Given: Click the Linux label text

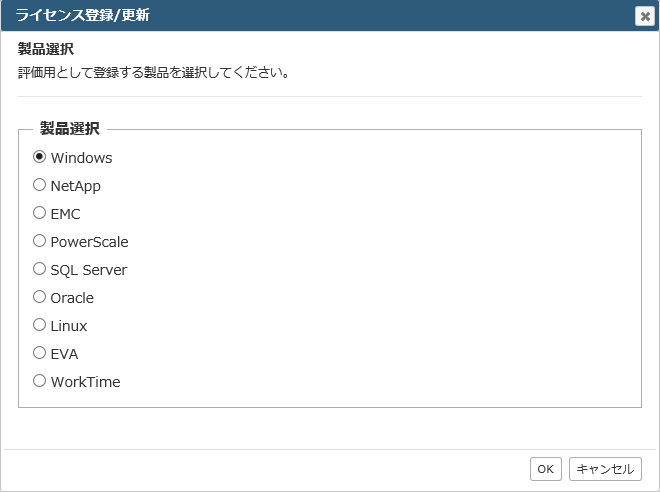Looking at the screenshot, I should click(69, 326).
